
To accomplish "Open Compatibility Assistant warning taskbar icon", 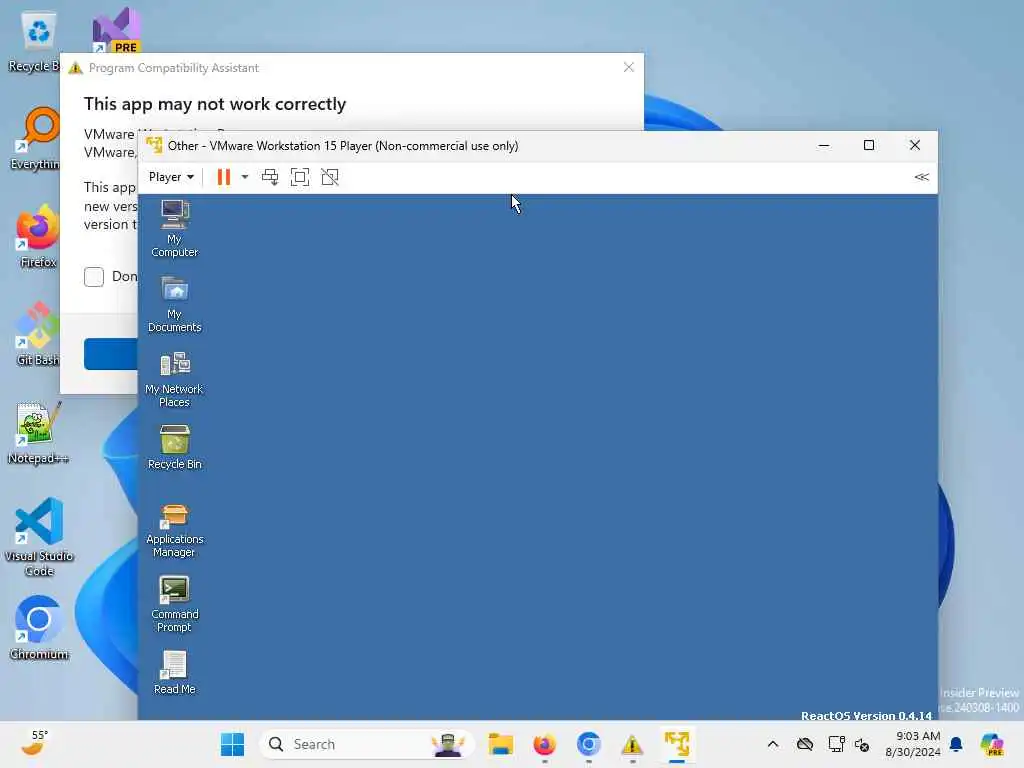I will click(632, 744).
